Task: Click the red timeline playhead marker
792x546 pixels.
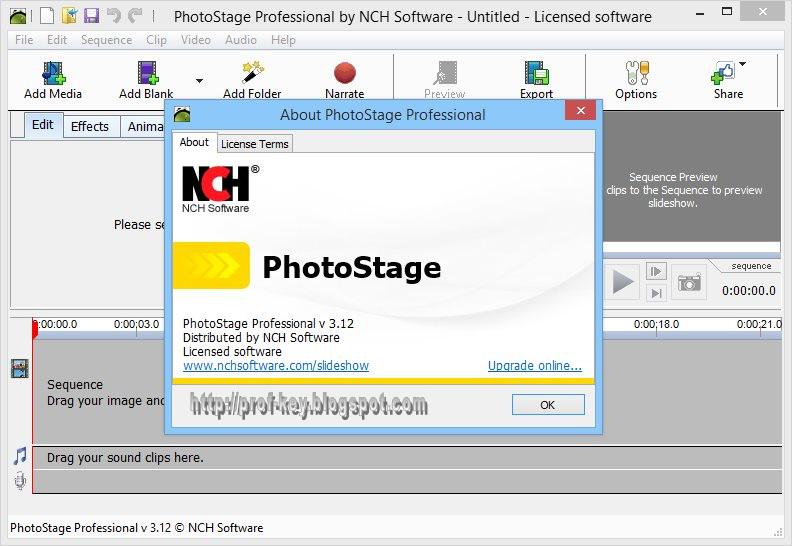Action: click(35, 329)
